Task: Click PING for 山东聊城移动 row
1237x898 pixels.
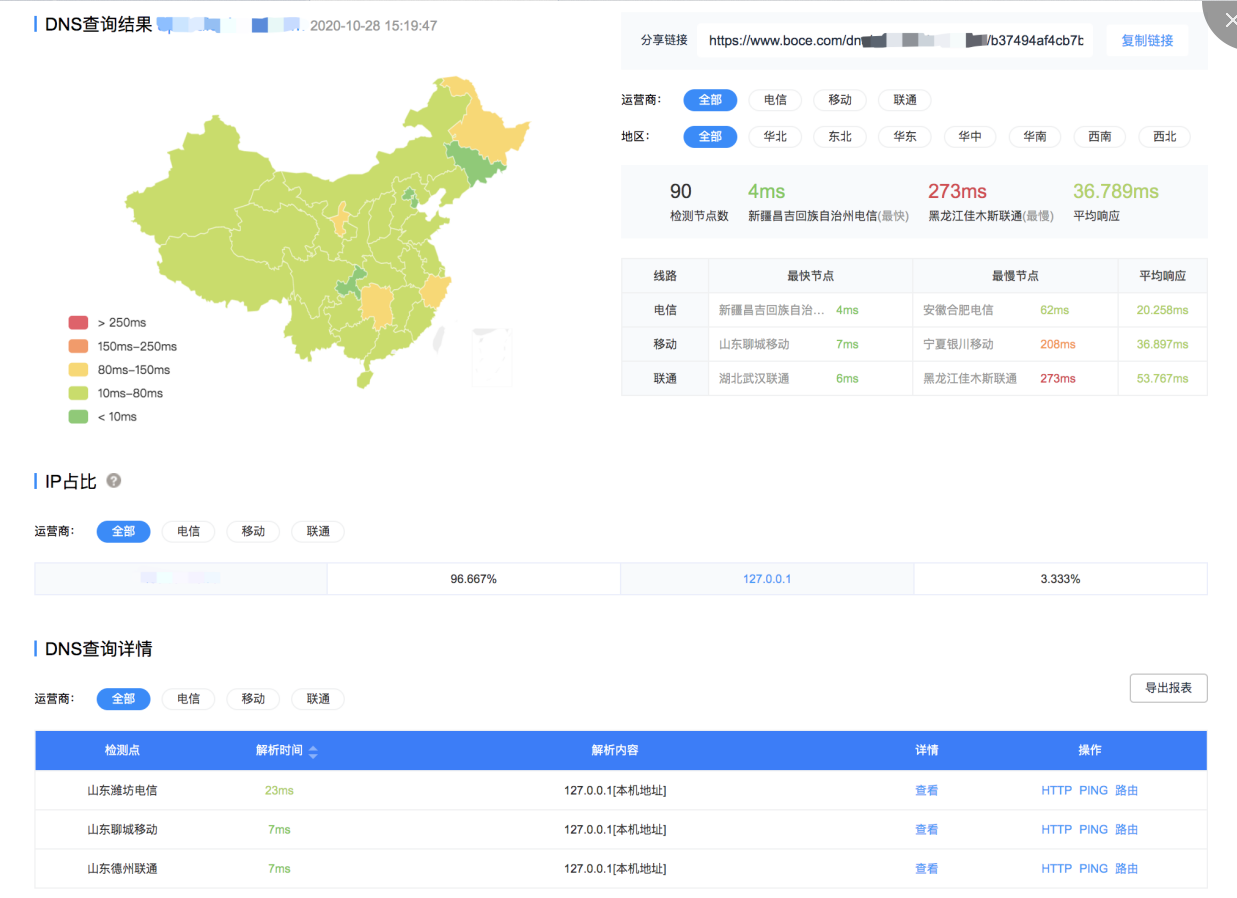Action: tap(1093, 830)
